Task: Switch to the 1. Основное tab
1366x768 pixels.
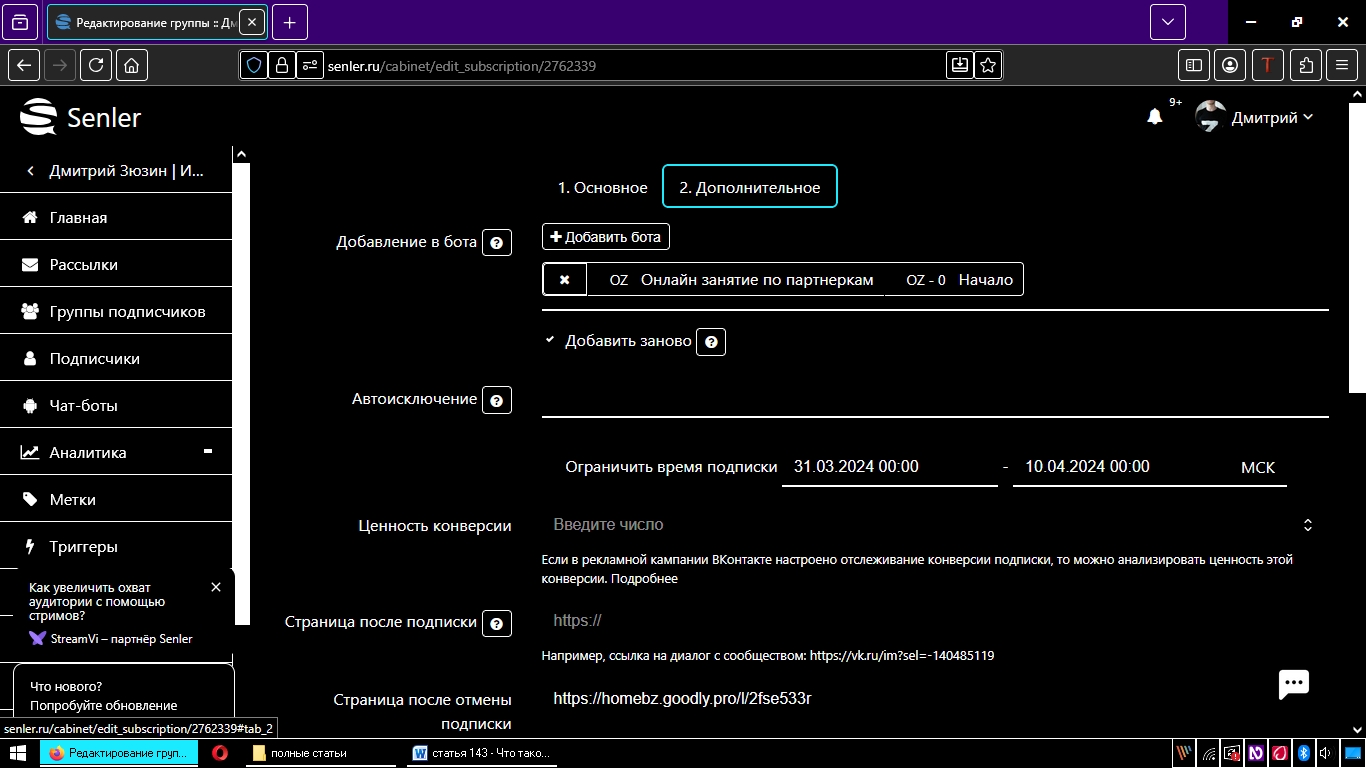Action: (x=603, y=186)
